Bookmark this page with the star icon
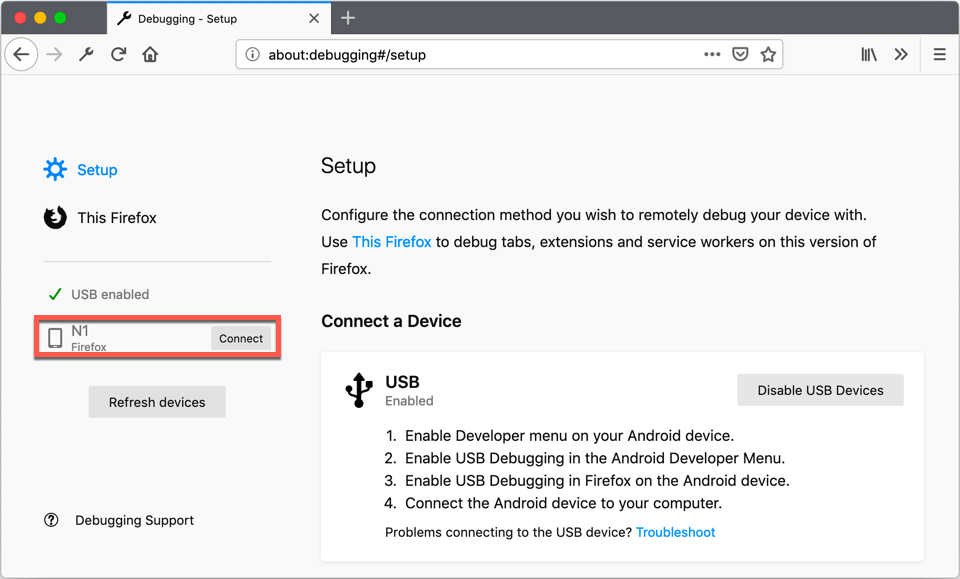The image size is (960, 579). click(x=768, y=53)
